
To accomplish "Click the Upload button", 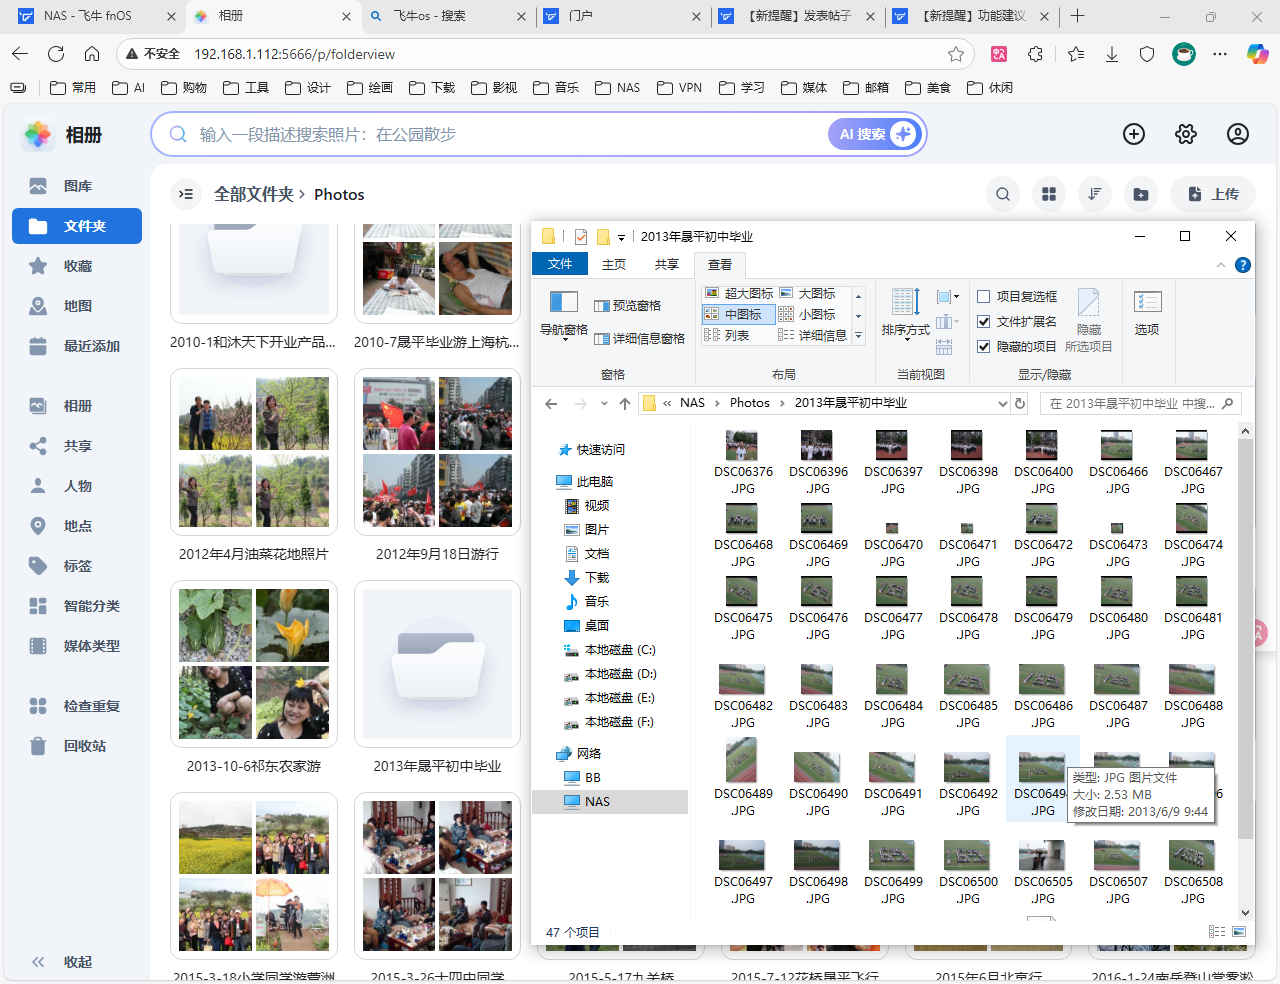I will [1212, 194].
